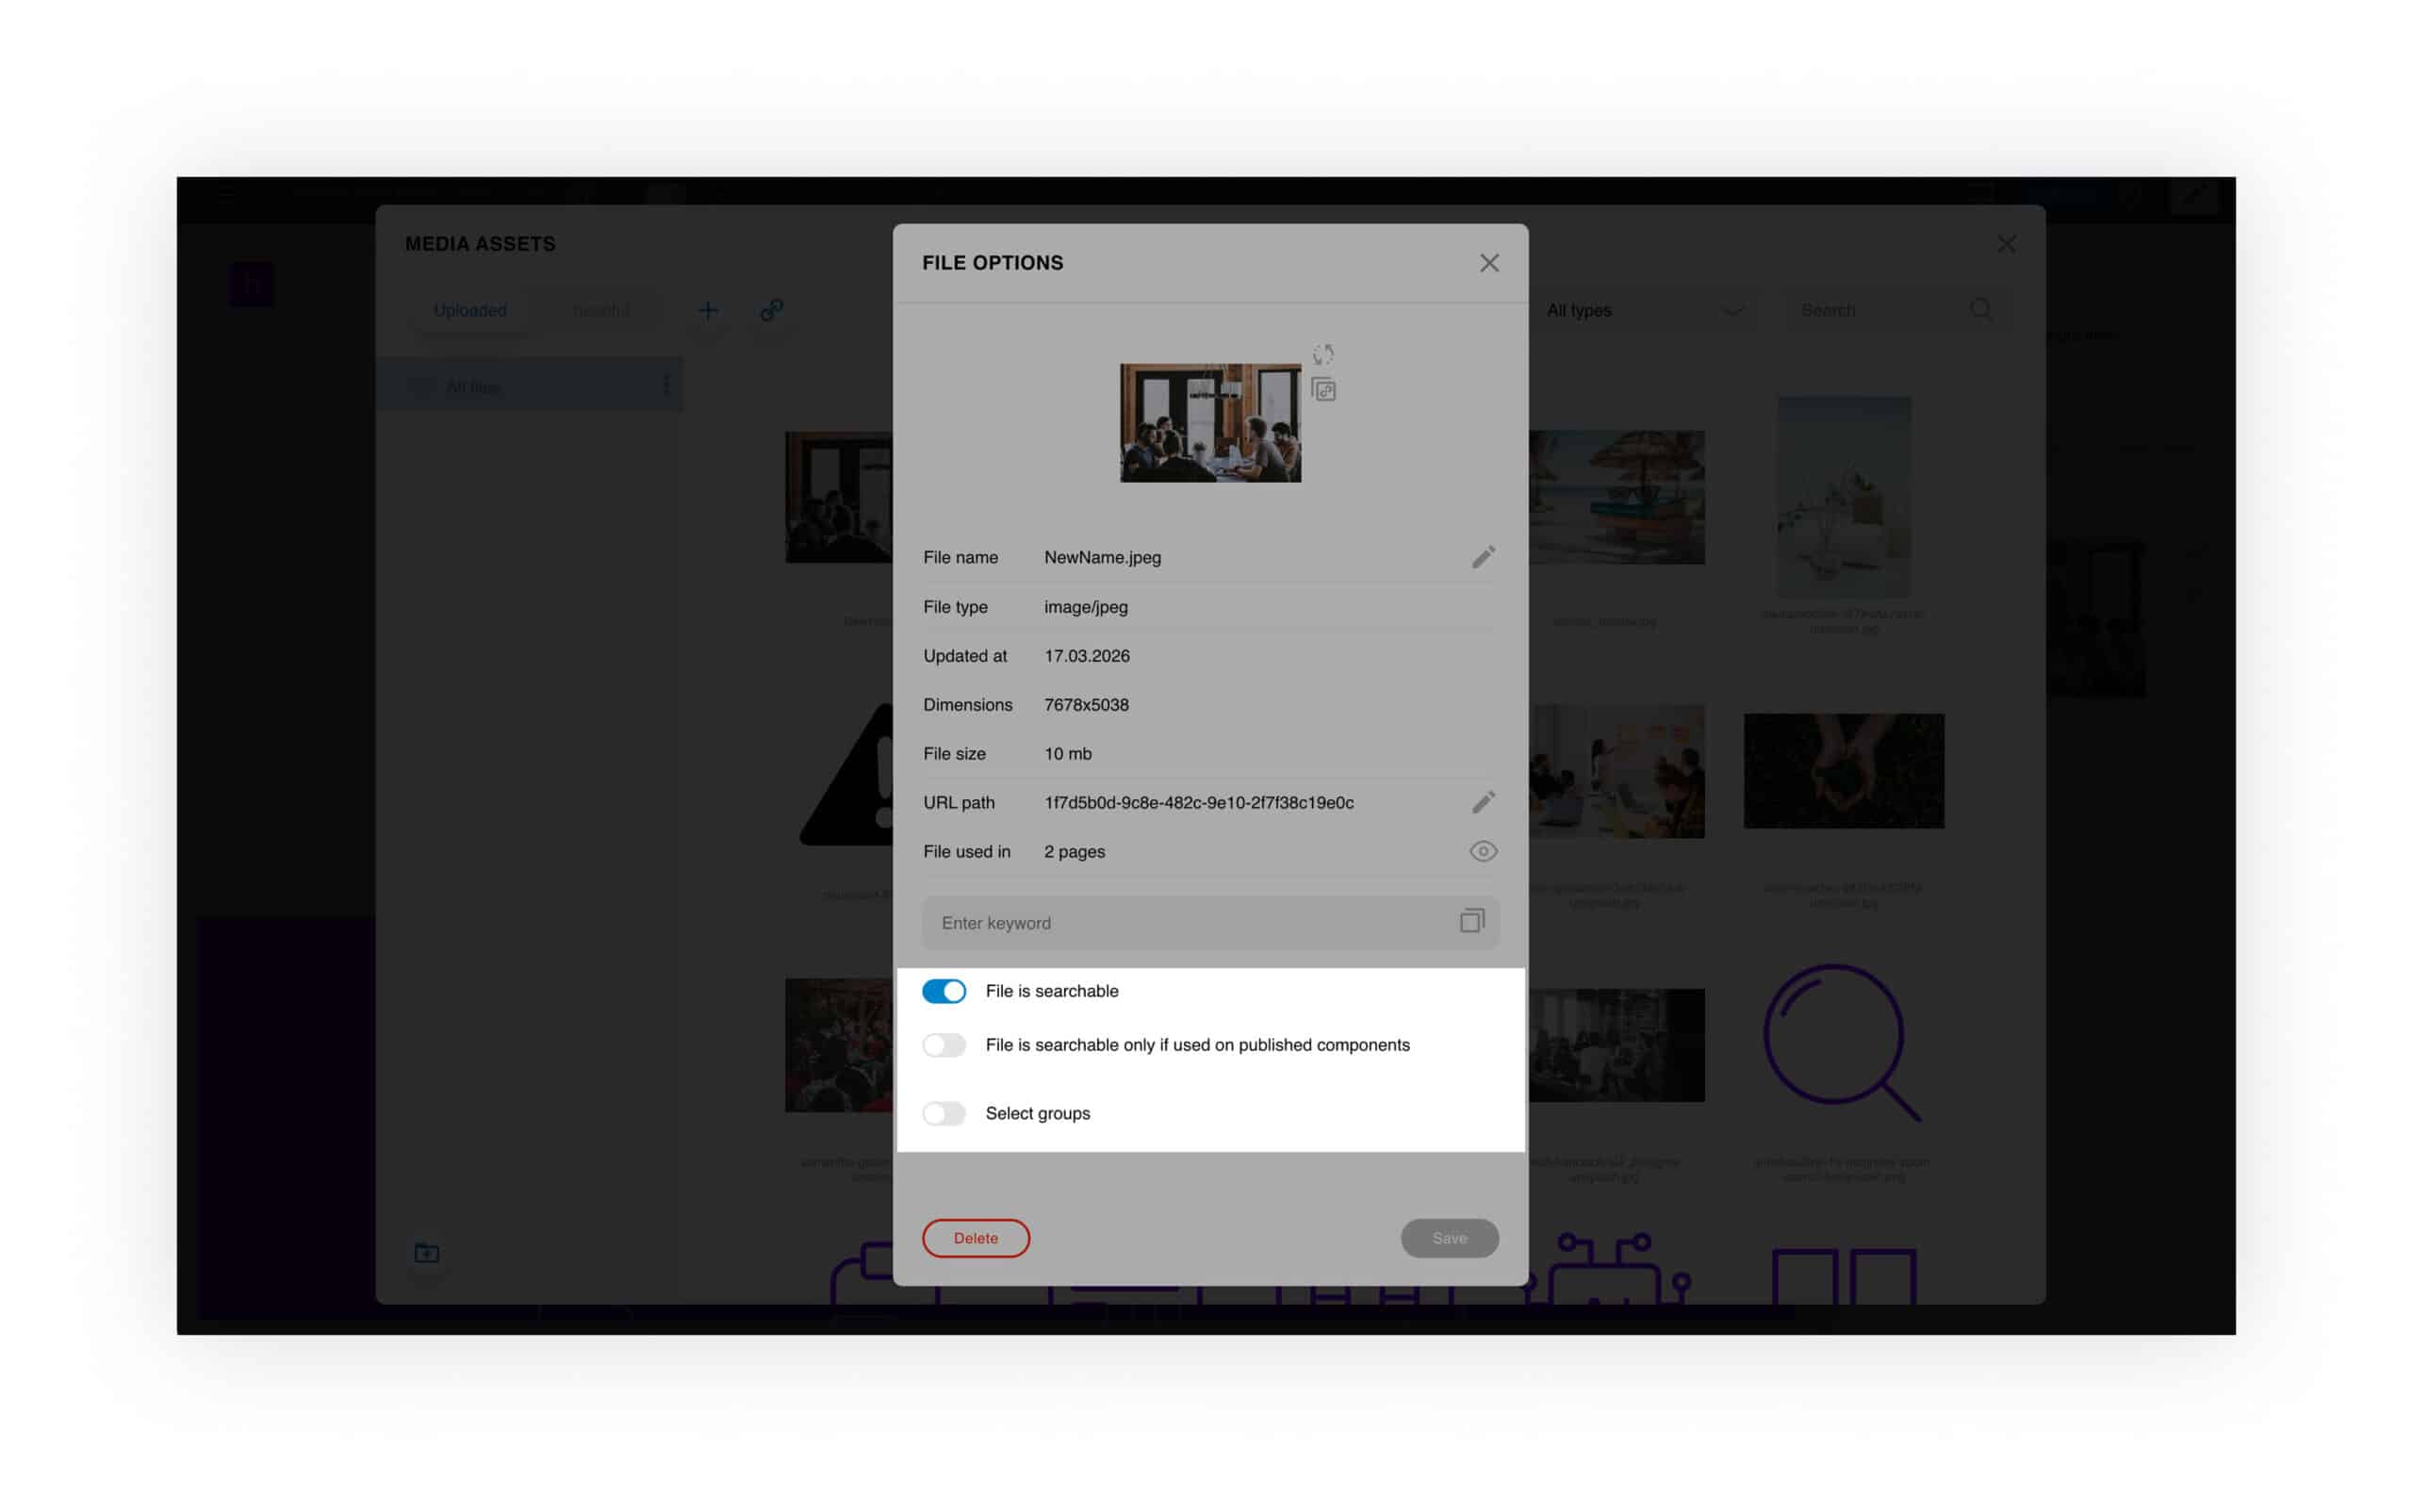
Task: Click the copy file link icon
Action: 1323,390
